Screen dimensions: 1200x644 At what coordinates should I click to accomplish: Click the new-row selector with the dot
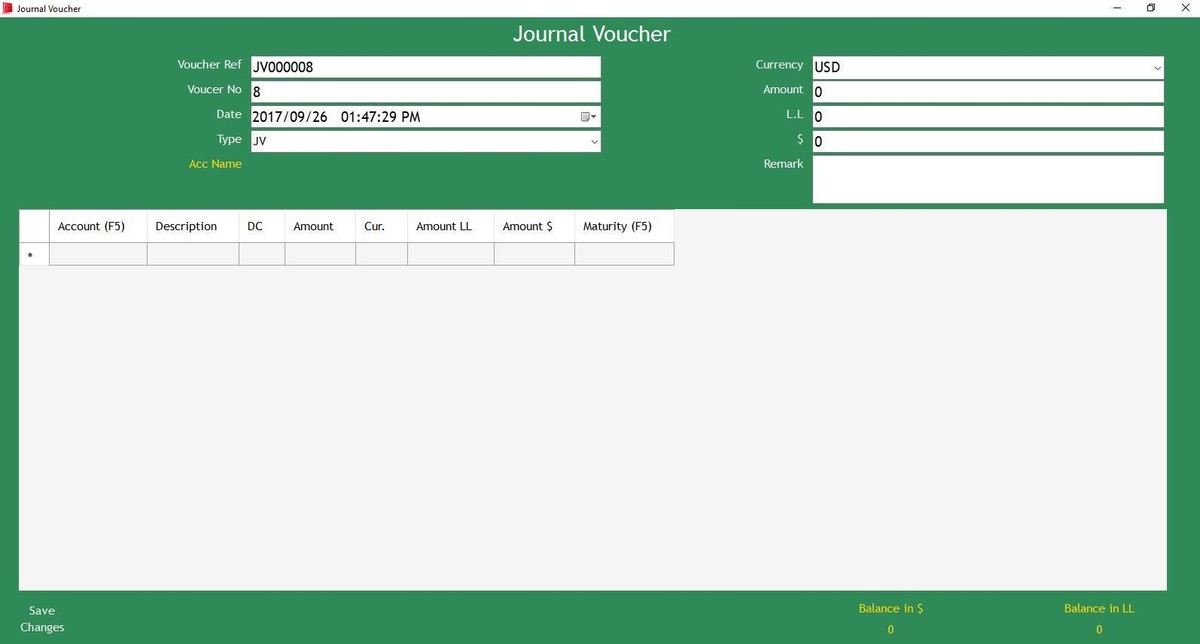pos(34,254)
